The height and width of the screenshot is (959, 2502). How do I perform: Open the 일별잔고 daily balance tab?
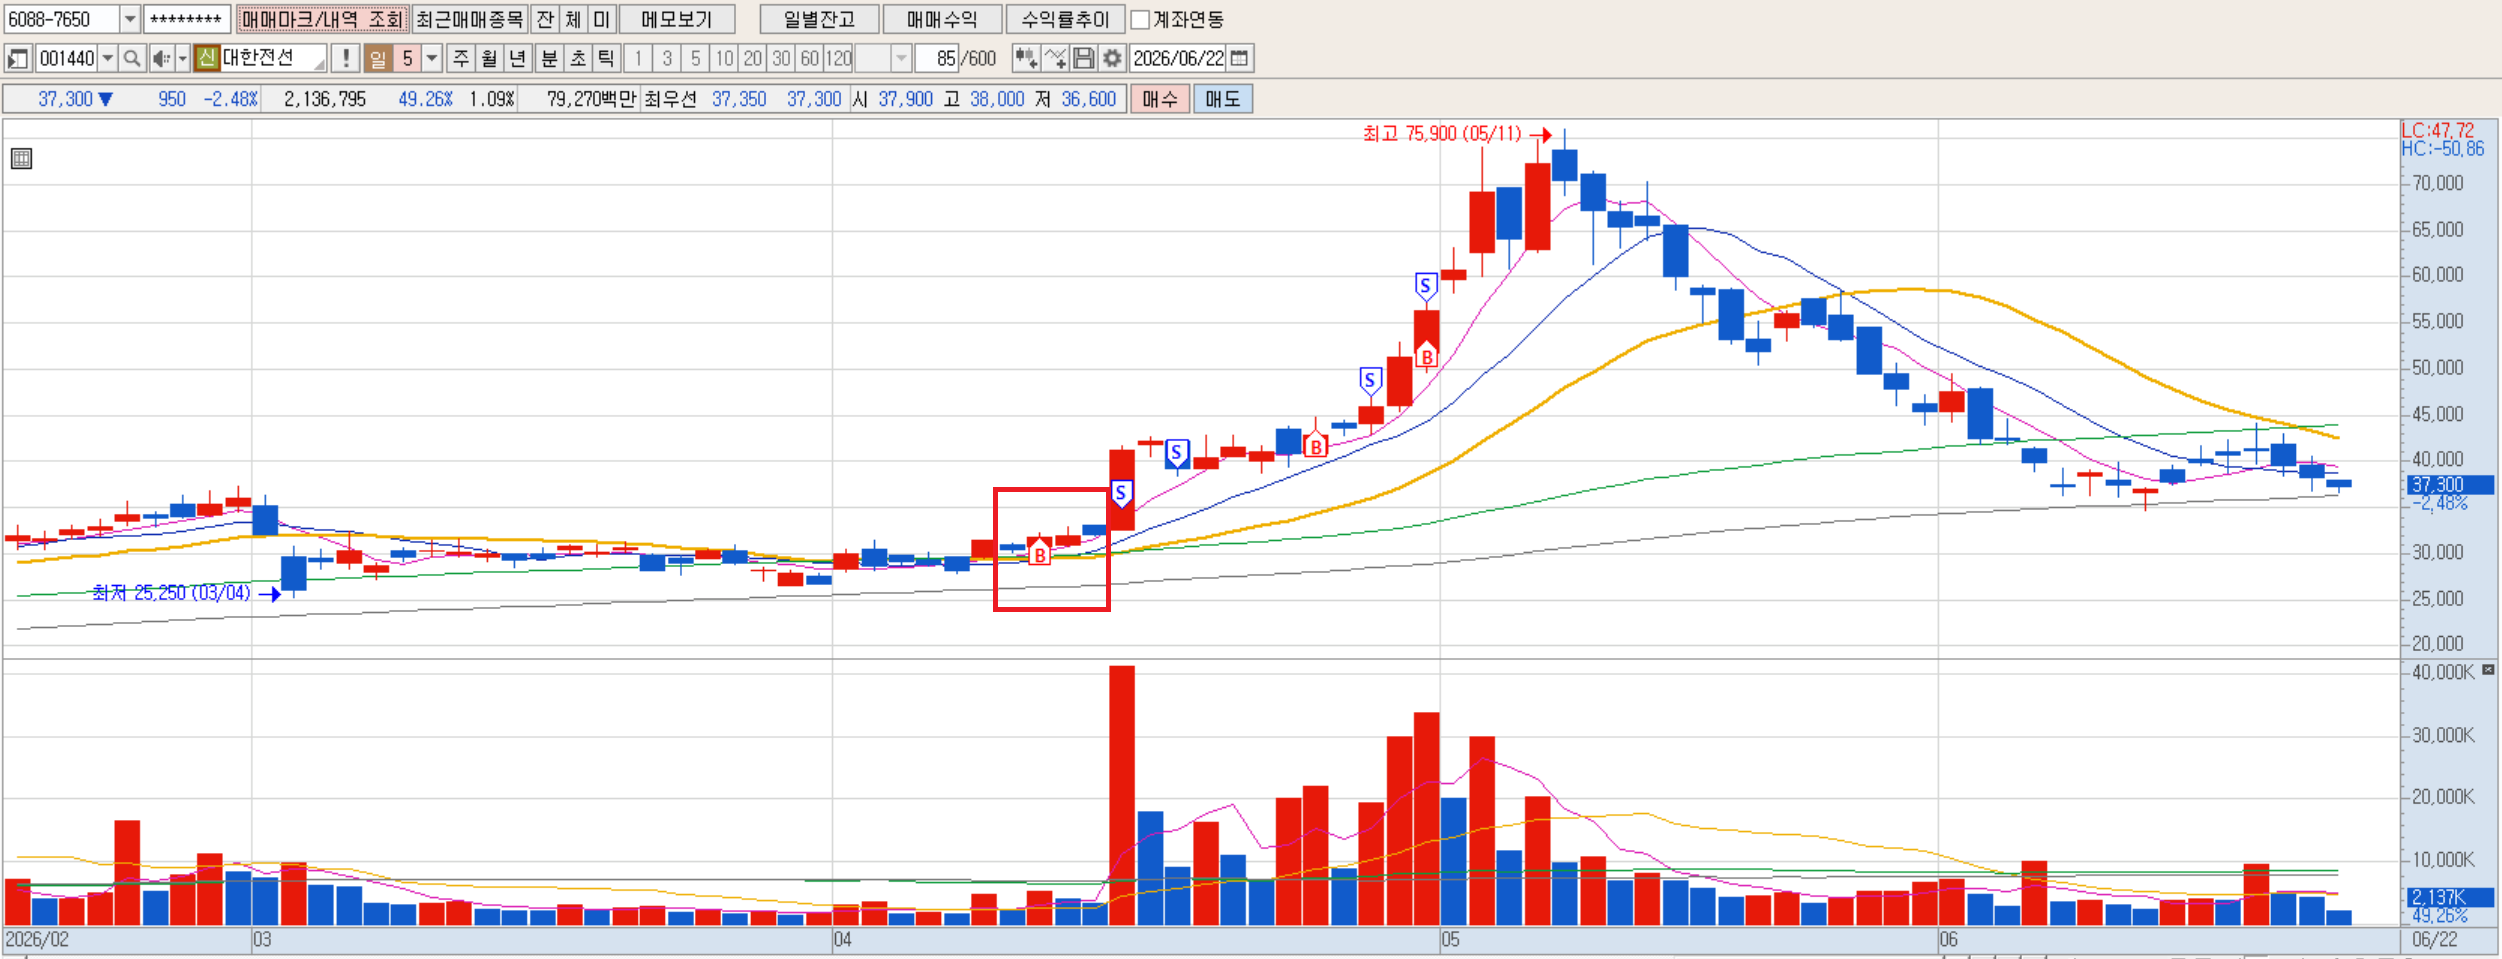point(820,19)
